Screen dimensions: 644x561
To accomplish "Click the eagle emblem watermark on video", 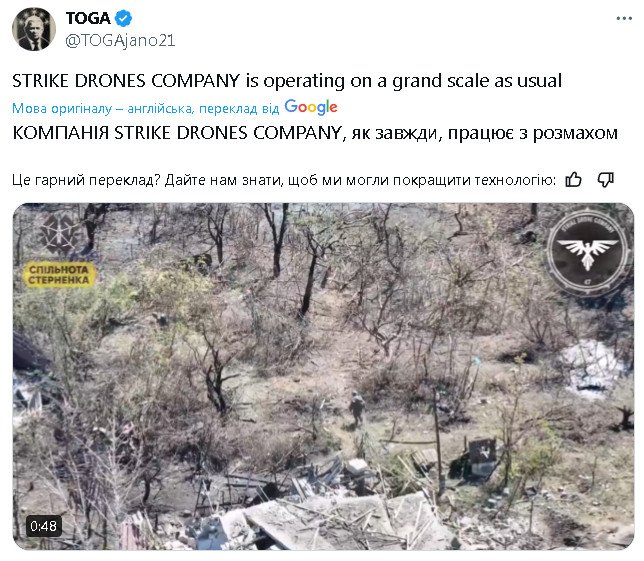I will tap(587, 251).
